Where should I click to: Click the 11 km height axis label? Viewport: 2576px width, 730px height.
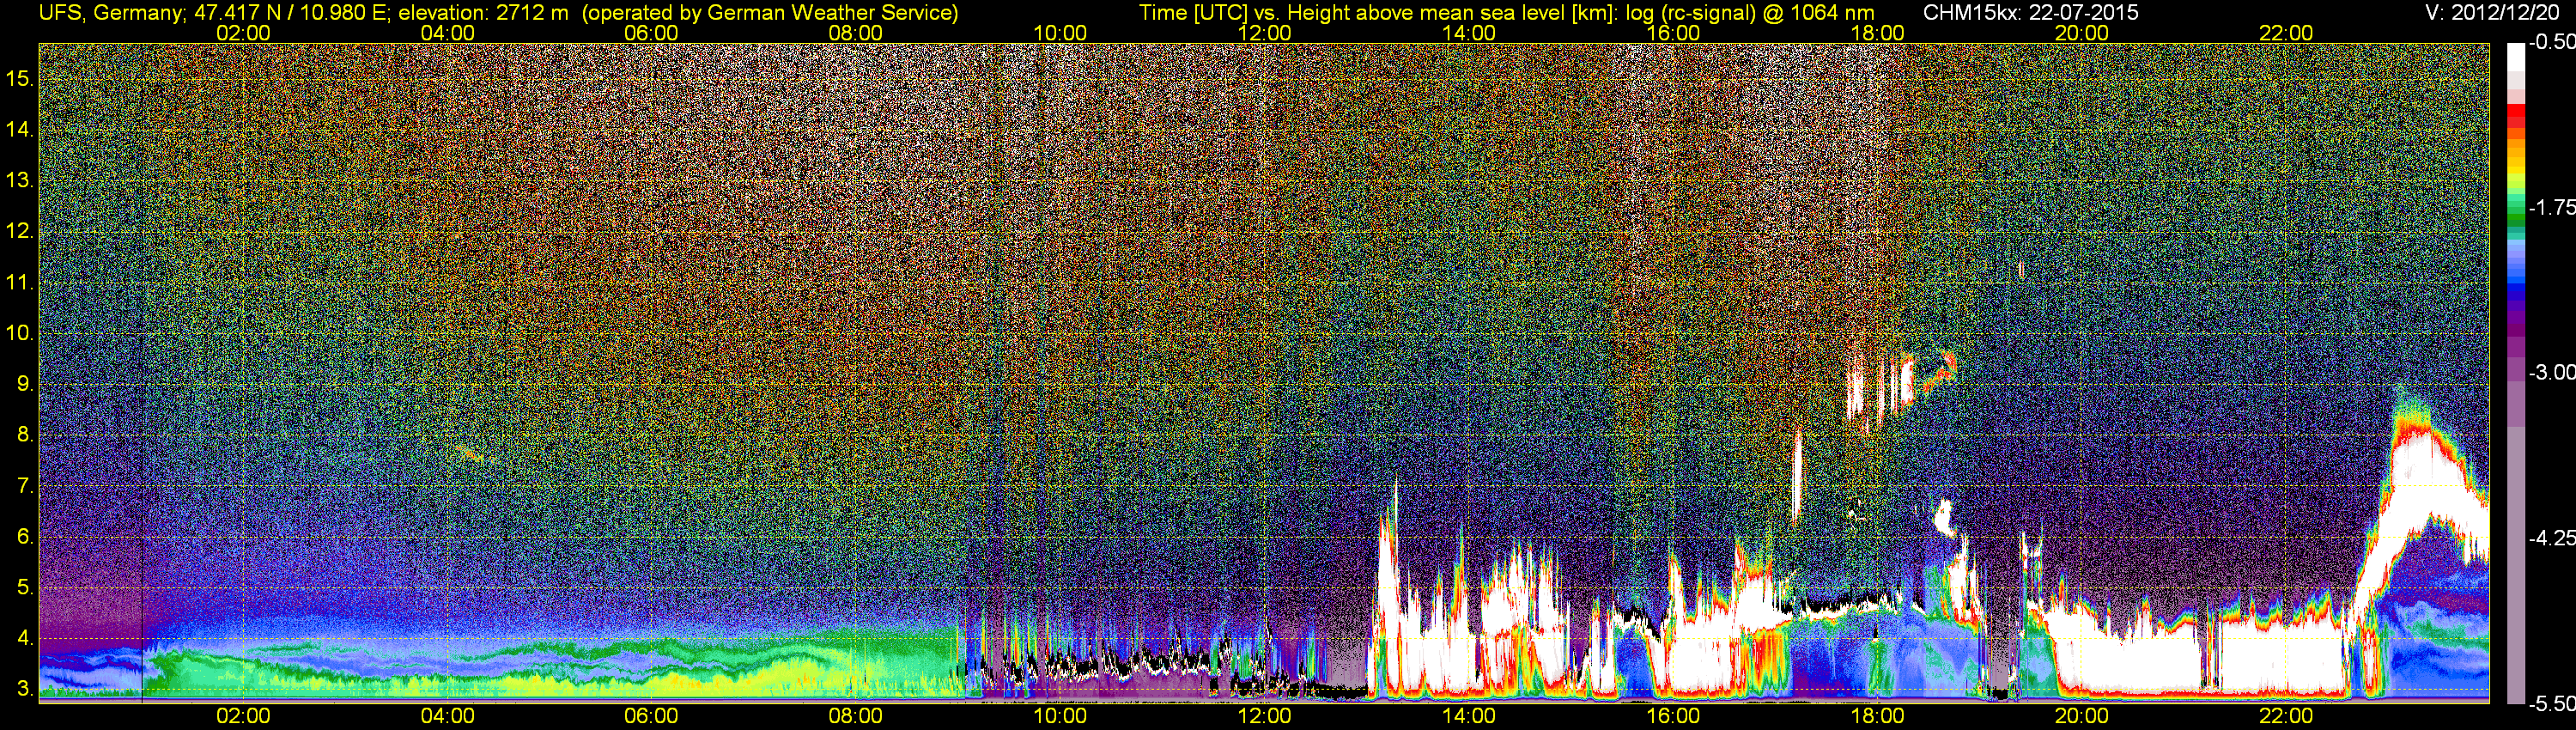coord(19,283)
